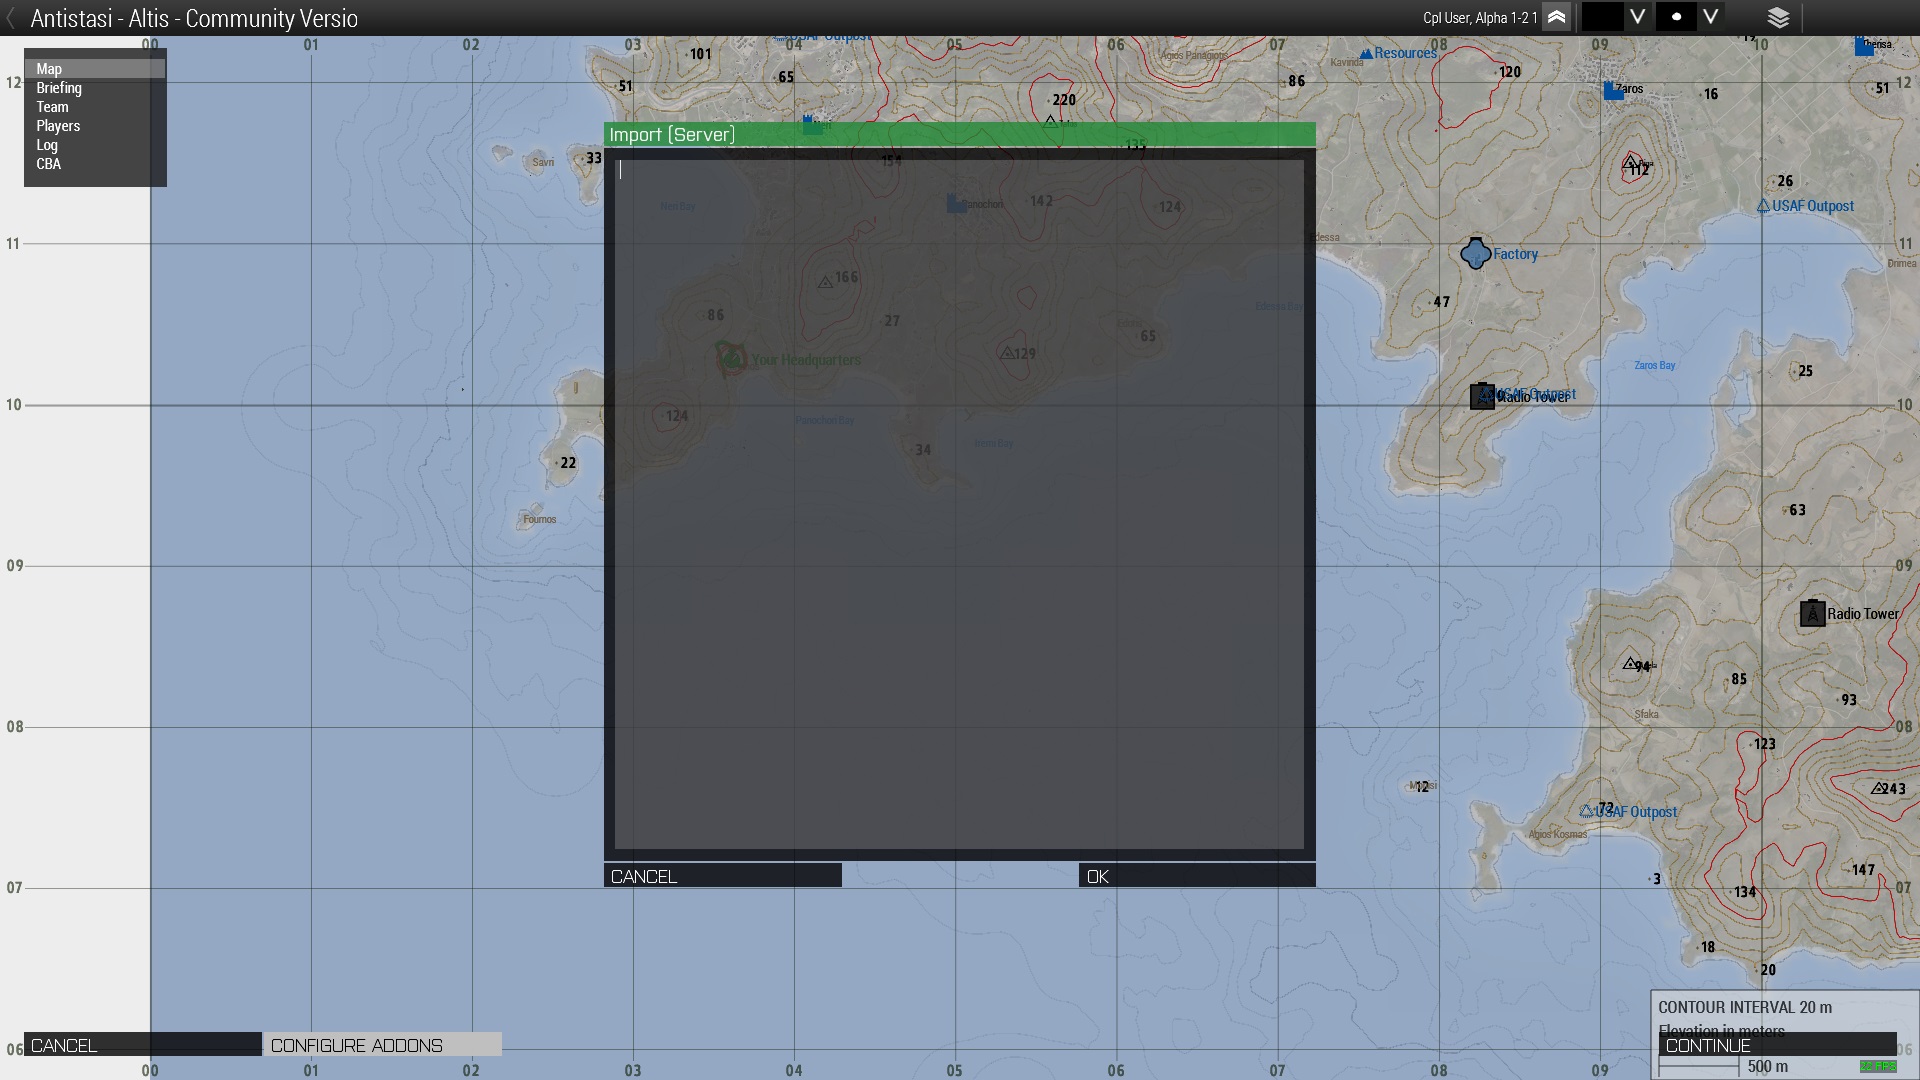Expand the marker color dropdown arrow
The width and height of the screenshot is (1920, 1080).
1637,17
